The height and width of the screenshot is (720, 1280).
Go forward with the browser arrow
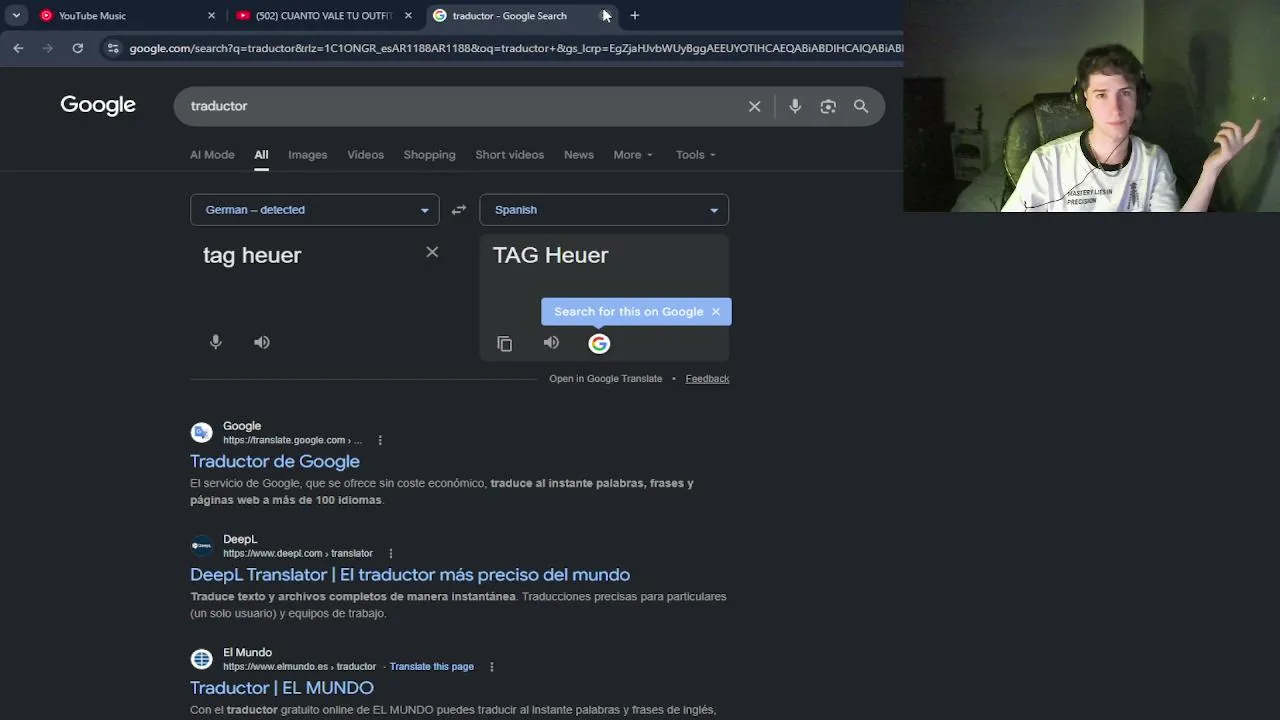(47, 48)
